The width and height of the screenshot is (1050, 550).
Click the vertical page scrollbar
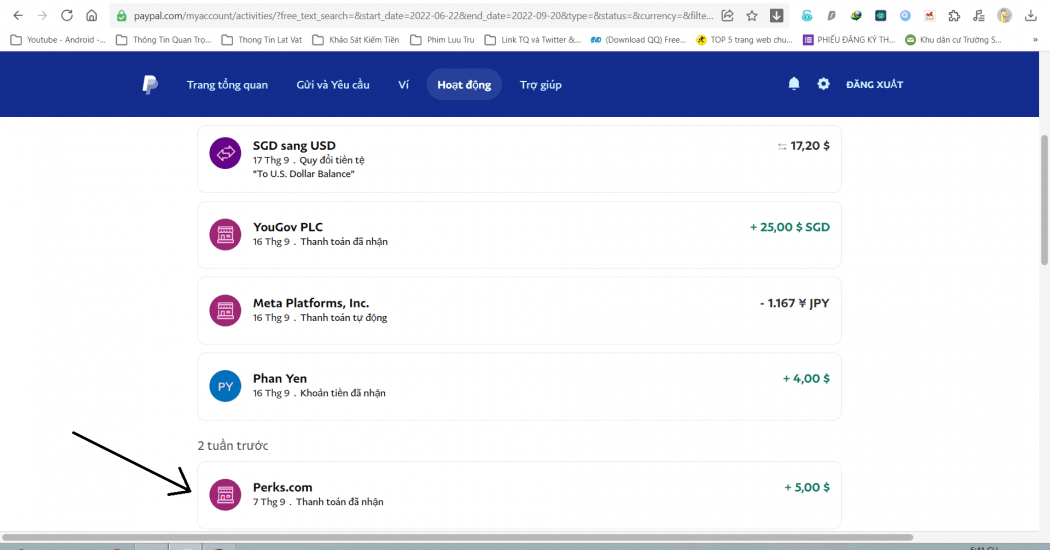[1044, 200]
